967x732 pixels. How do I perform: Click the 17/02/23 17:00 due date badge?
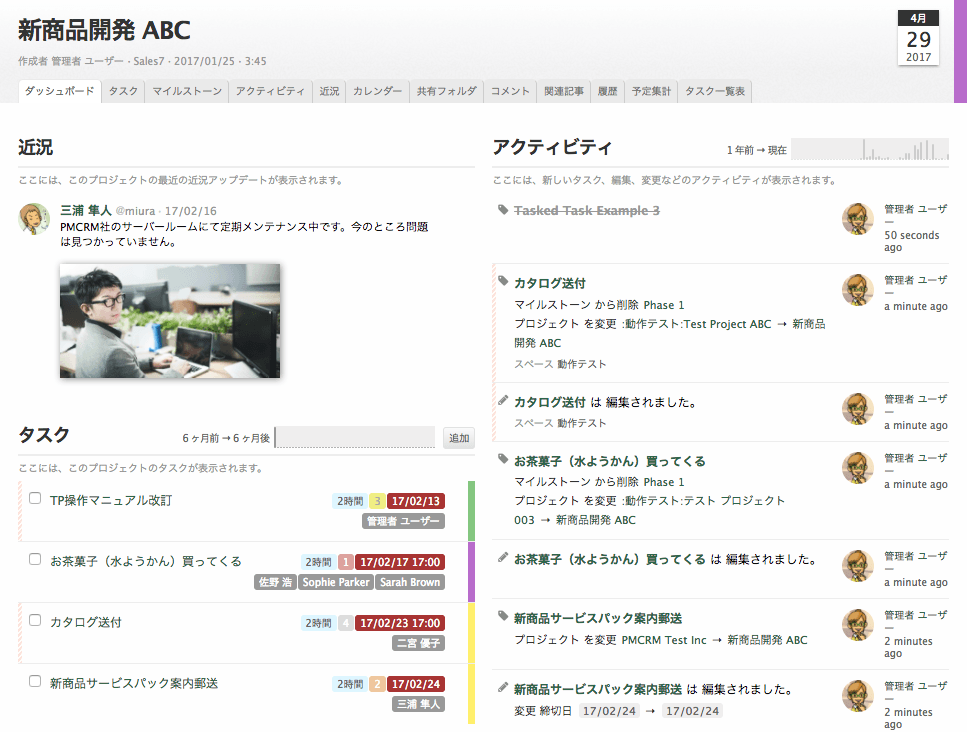(x=400, y=623)
